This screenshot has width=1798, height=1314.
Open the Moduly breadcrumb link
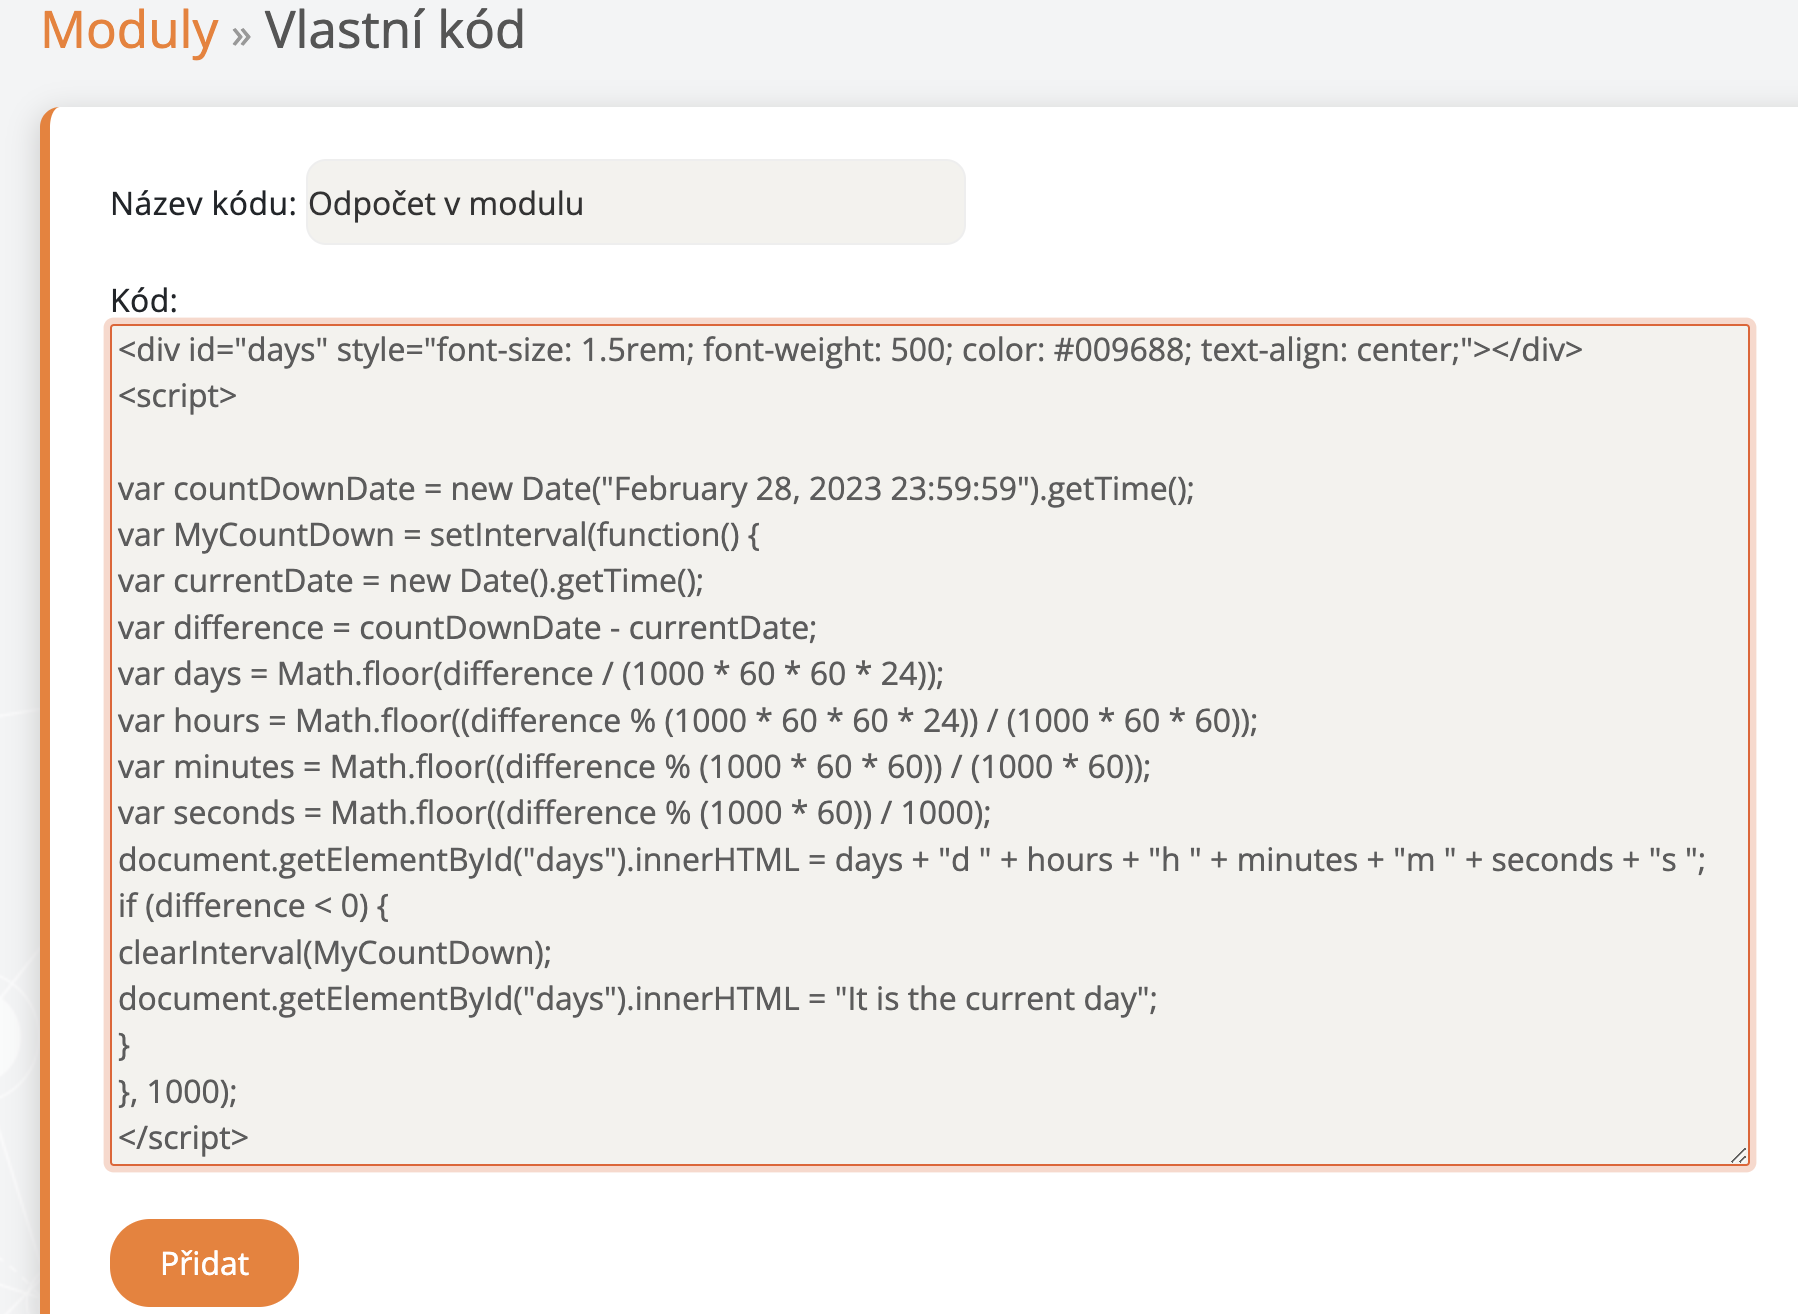(129, 30)
